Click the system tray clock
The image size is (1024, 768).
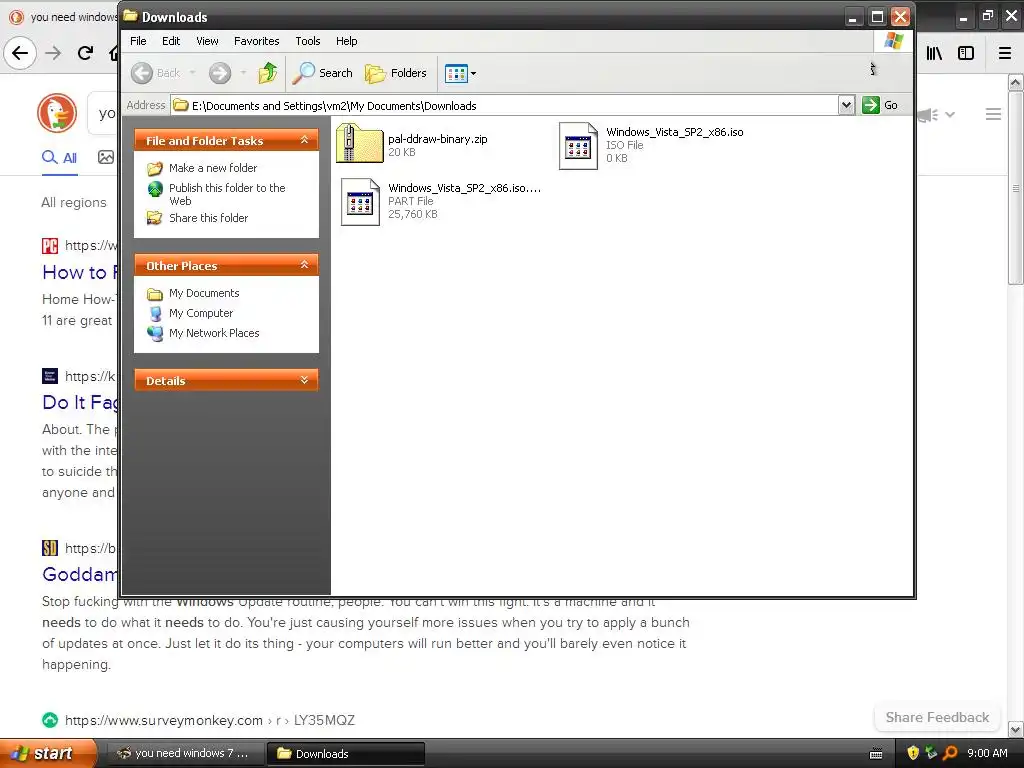pyautogui.click(x=987, y=754)
